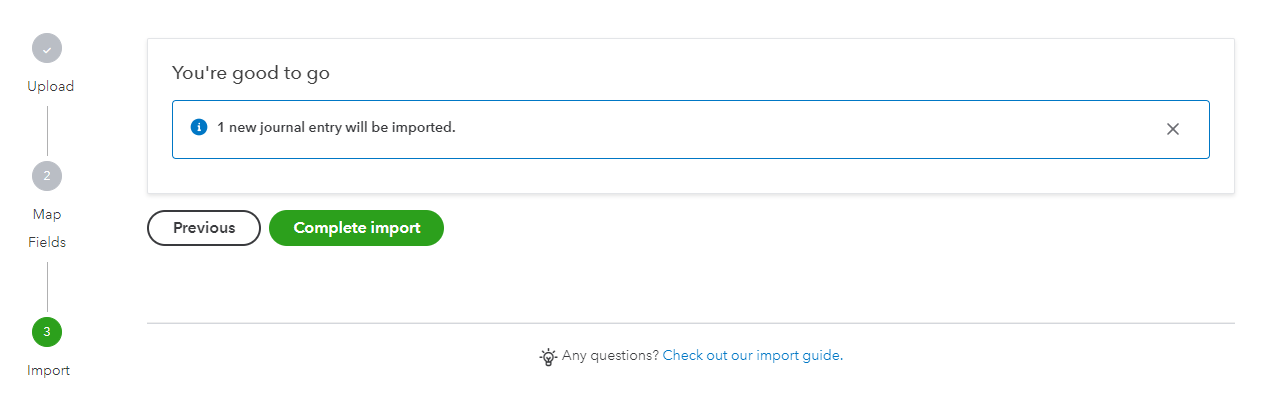Screen dimensions: 1271x411
Task: Click the lightbulb help icon
Action: 548,356
